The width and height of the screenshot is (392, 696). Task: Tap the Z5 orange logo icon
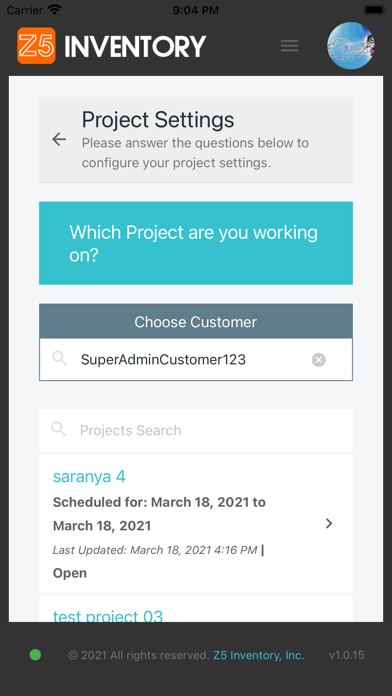(36, 45)
